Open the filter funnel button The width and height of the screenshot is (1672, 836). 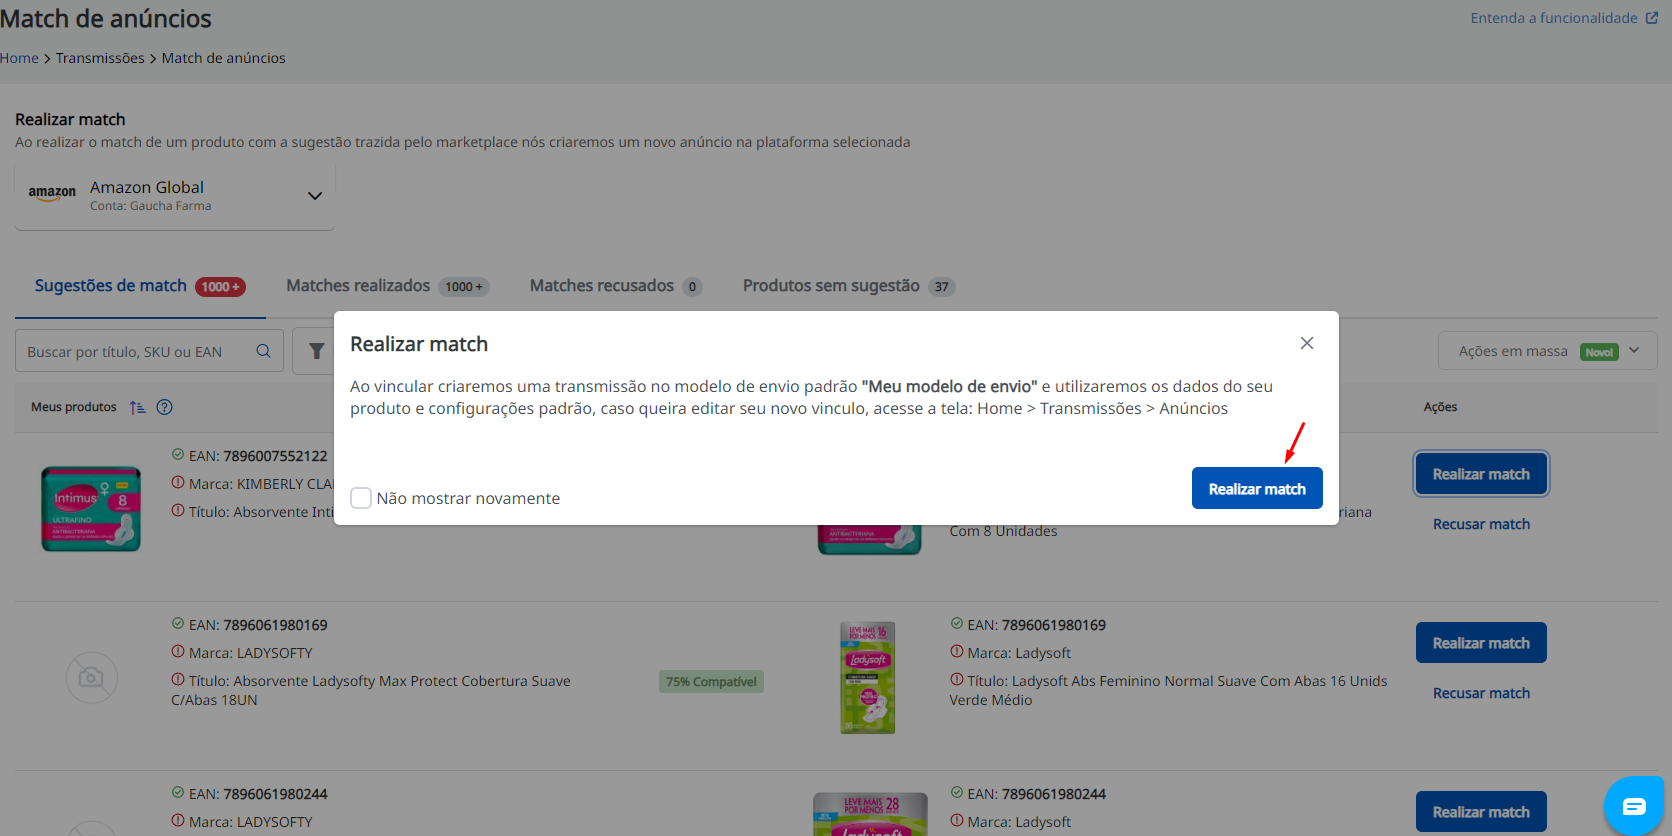point(316,351)
